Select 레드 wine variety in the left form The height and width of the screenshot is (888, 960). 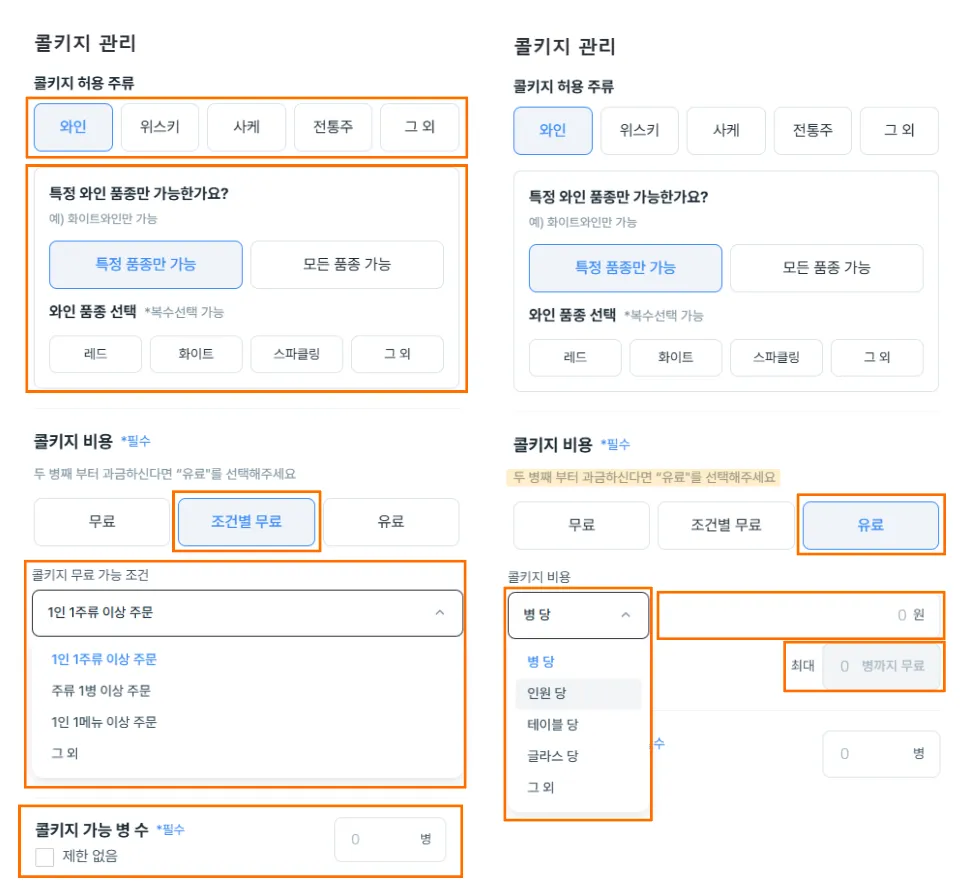pyautogui.click(x=95, y=354)
